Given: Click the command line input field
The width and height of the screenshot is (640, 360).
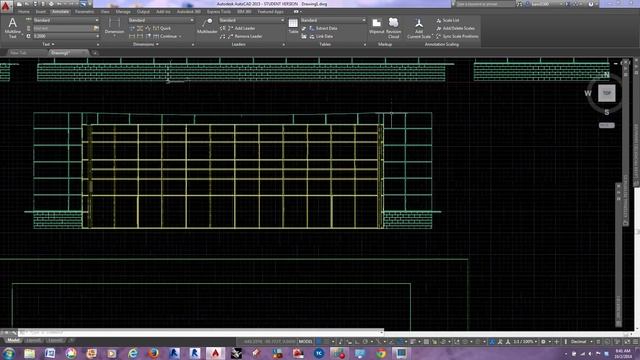Looking at the screenshot, I should click(x=200, y=333).
